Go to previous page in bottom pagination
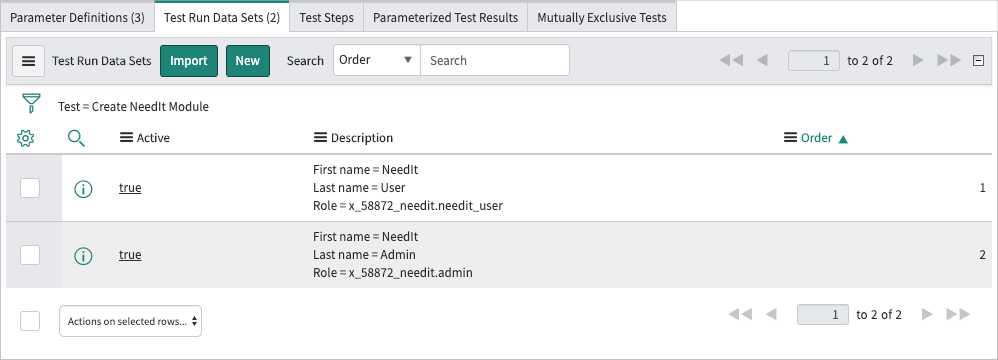Viewport: 998px width, 360px height. [771, 314]
